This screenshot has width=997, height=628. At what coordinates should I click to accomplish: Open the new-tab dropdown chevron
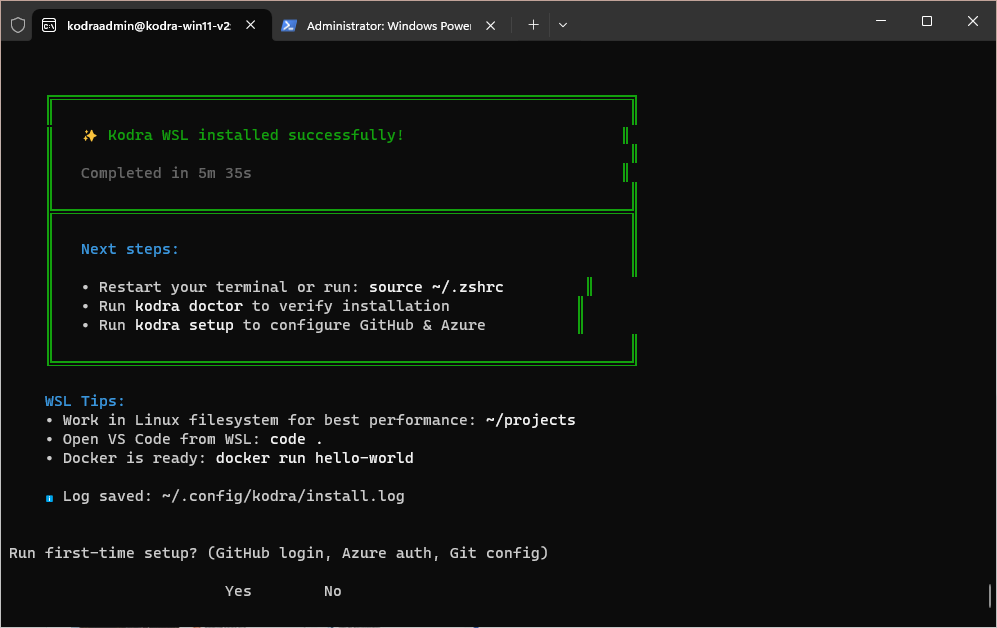pos(563,24)
